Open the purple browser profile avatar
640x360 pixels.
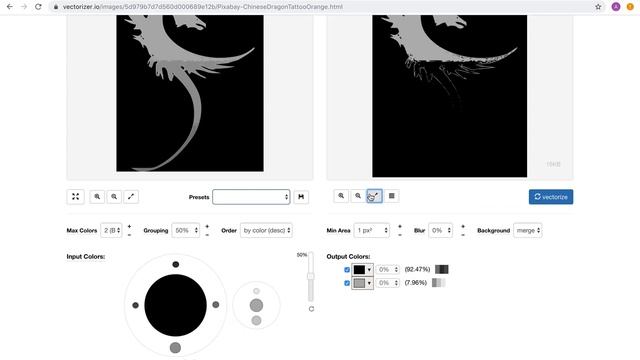pyautogui.click(x=616, y=7)
